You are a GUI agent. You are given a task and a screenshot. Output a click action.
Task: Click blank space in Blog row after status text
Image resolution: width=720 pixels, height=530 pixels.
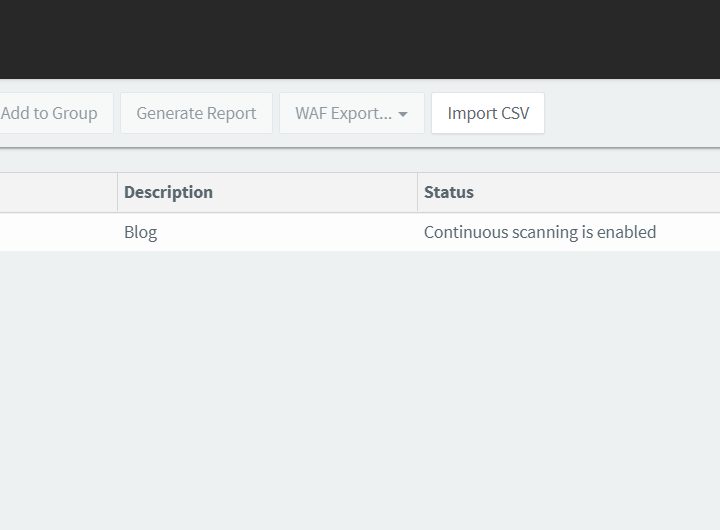pos(688,232)
